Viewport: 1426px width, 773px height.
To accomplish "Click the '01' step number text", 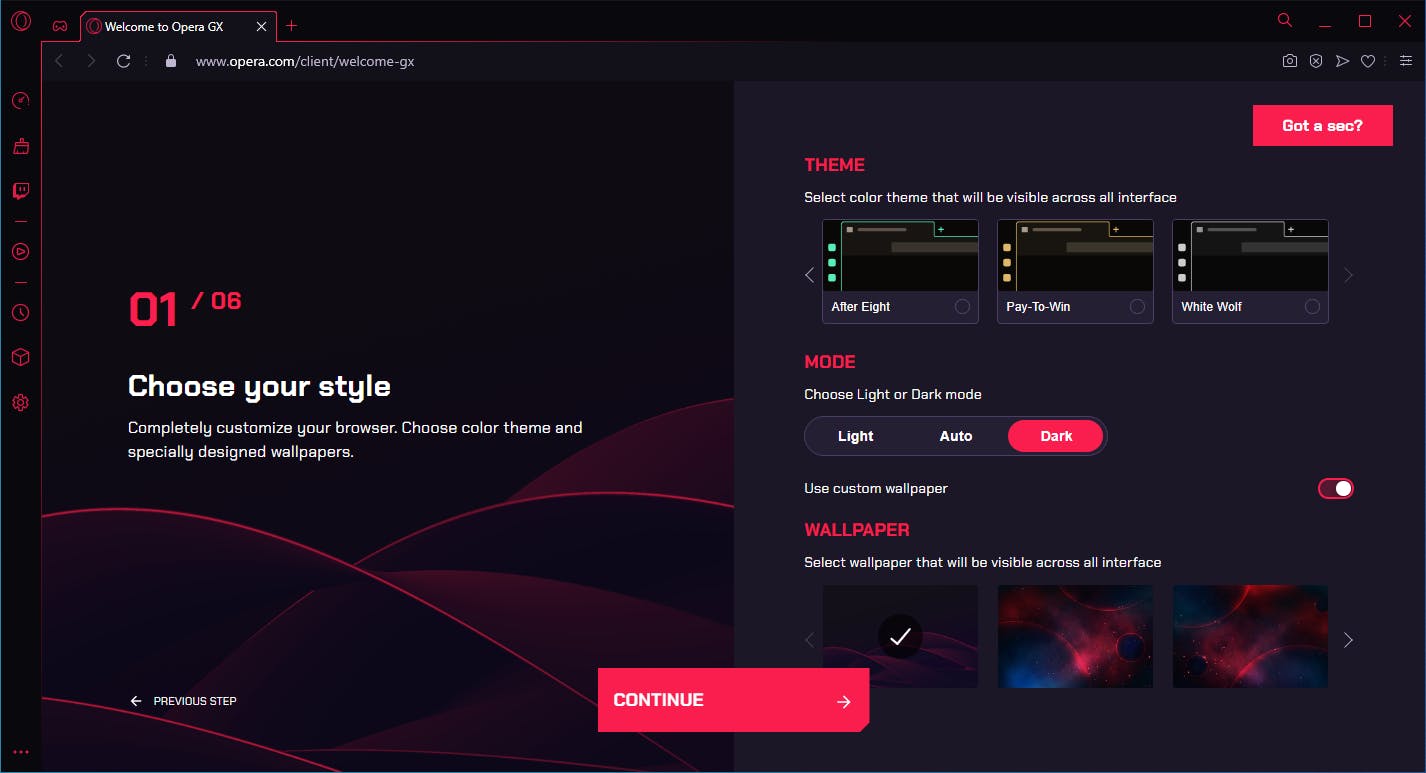I will click(153, 310).
